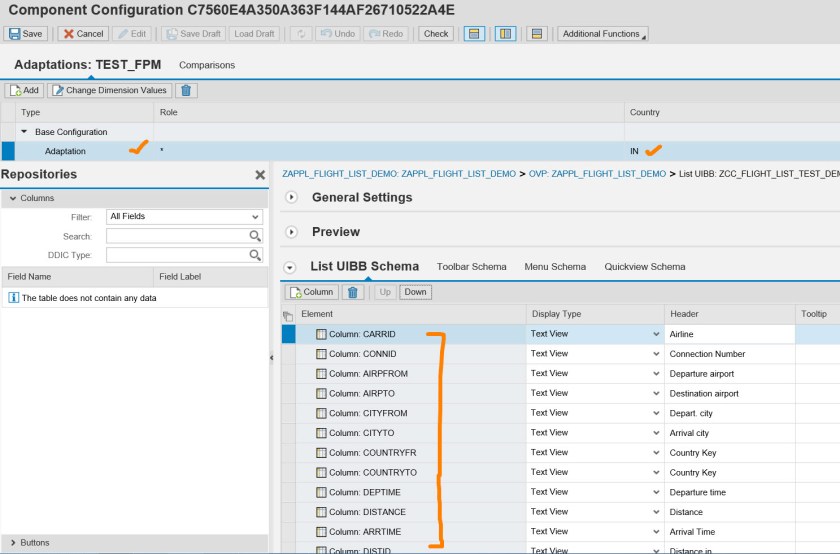Switch to the Toolbar Schema tab

tap(471, 267)
